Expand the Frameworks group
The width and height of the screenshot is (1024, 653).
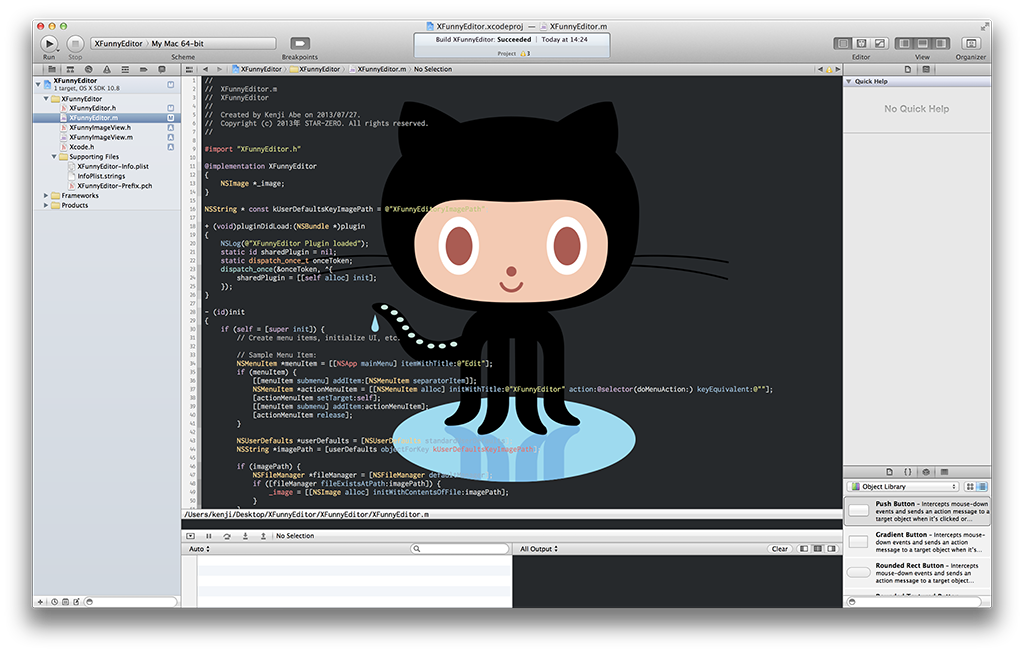(x=46, y=196)
